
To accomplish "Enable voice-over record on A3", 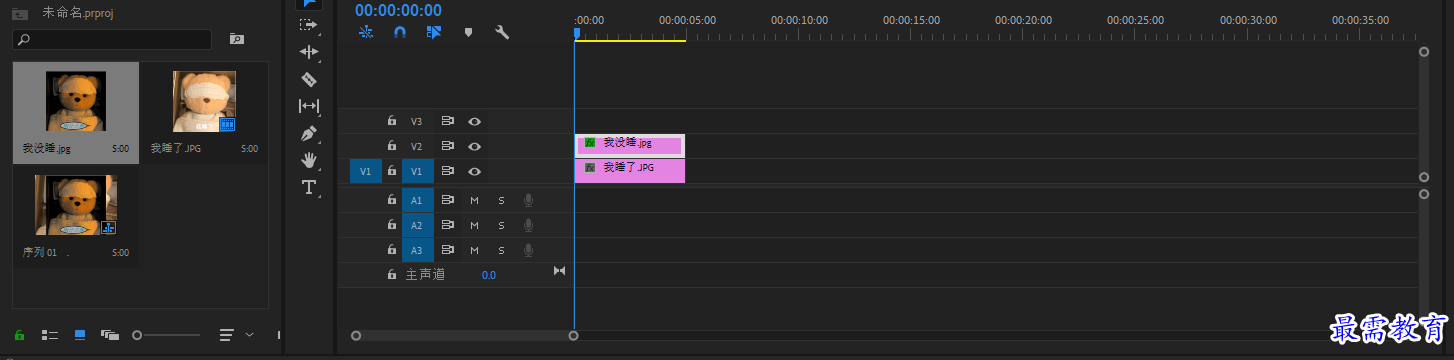I will (x=528, y=249).
